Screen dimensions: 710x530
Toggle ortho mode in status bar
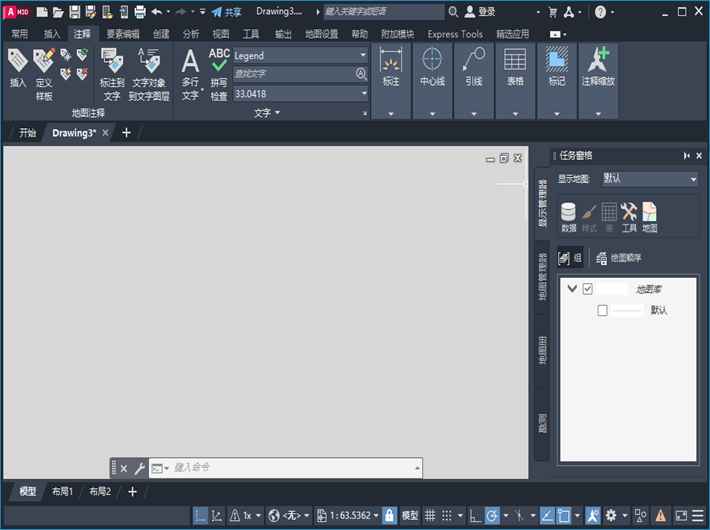475,516
